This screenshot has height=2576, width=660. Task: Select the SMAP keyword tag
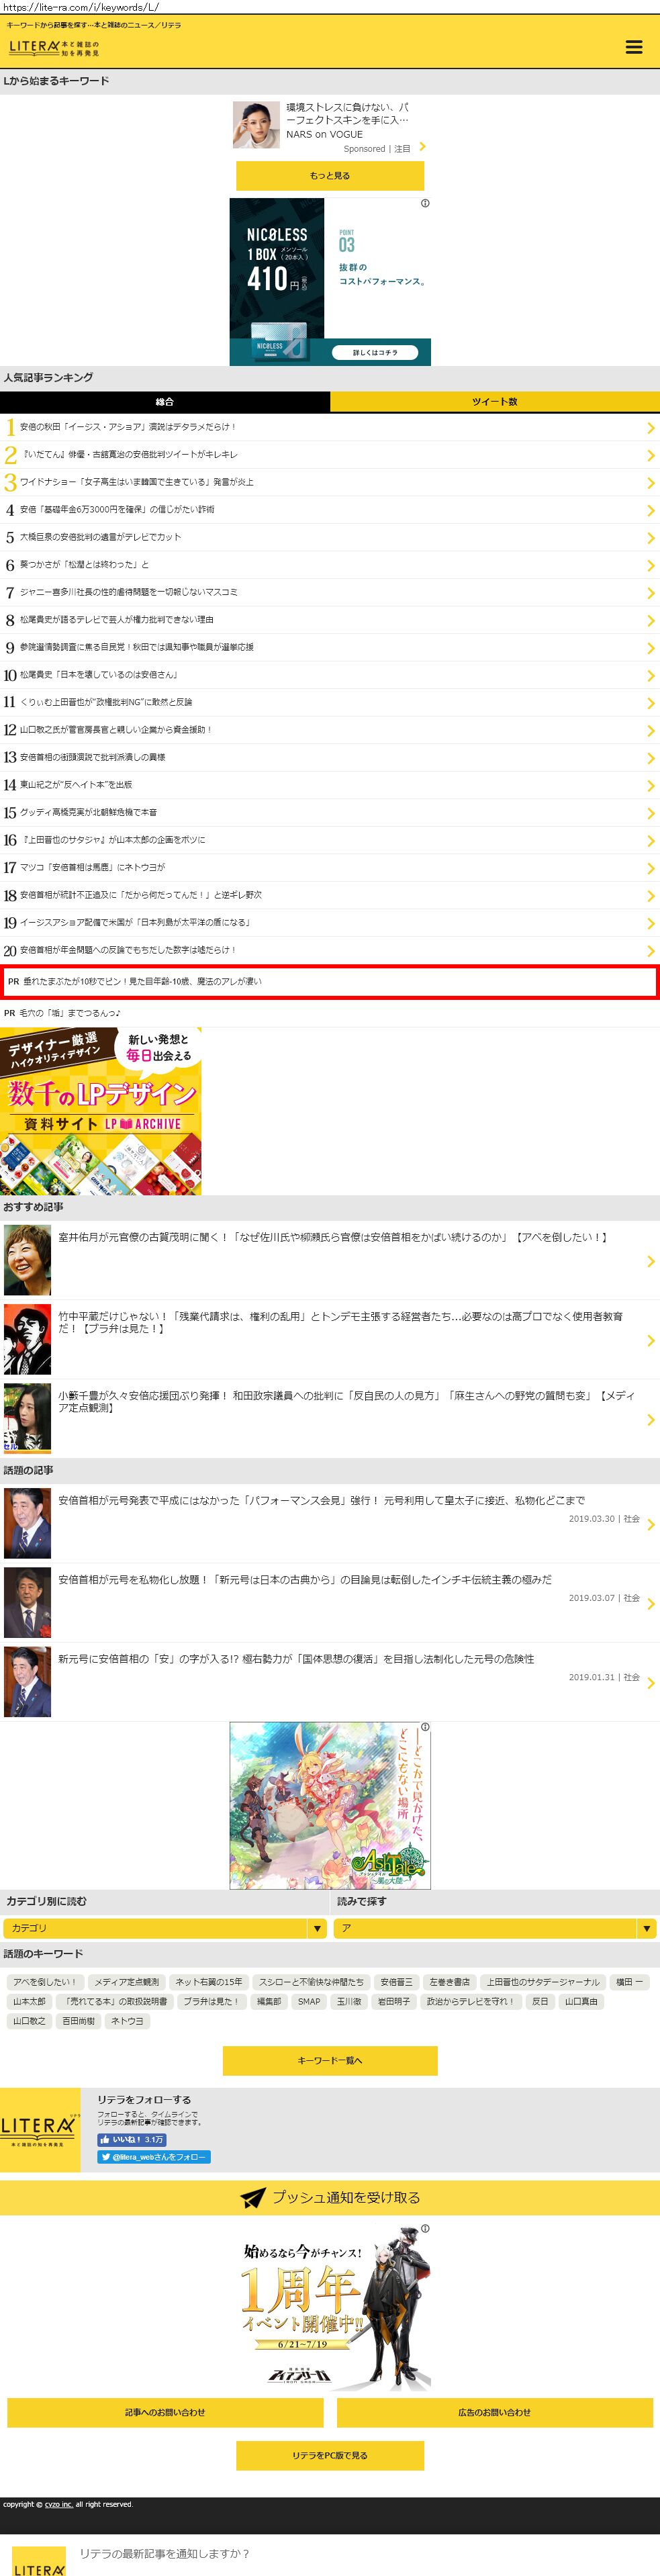pos(309,2001)
